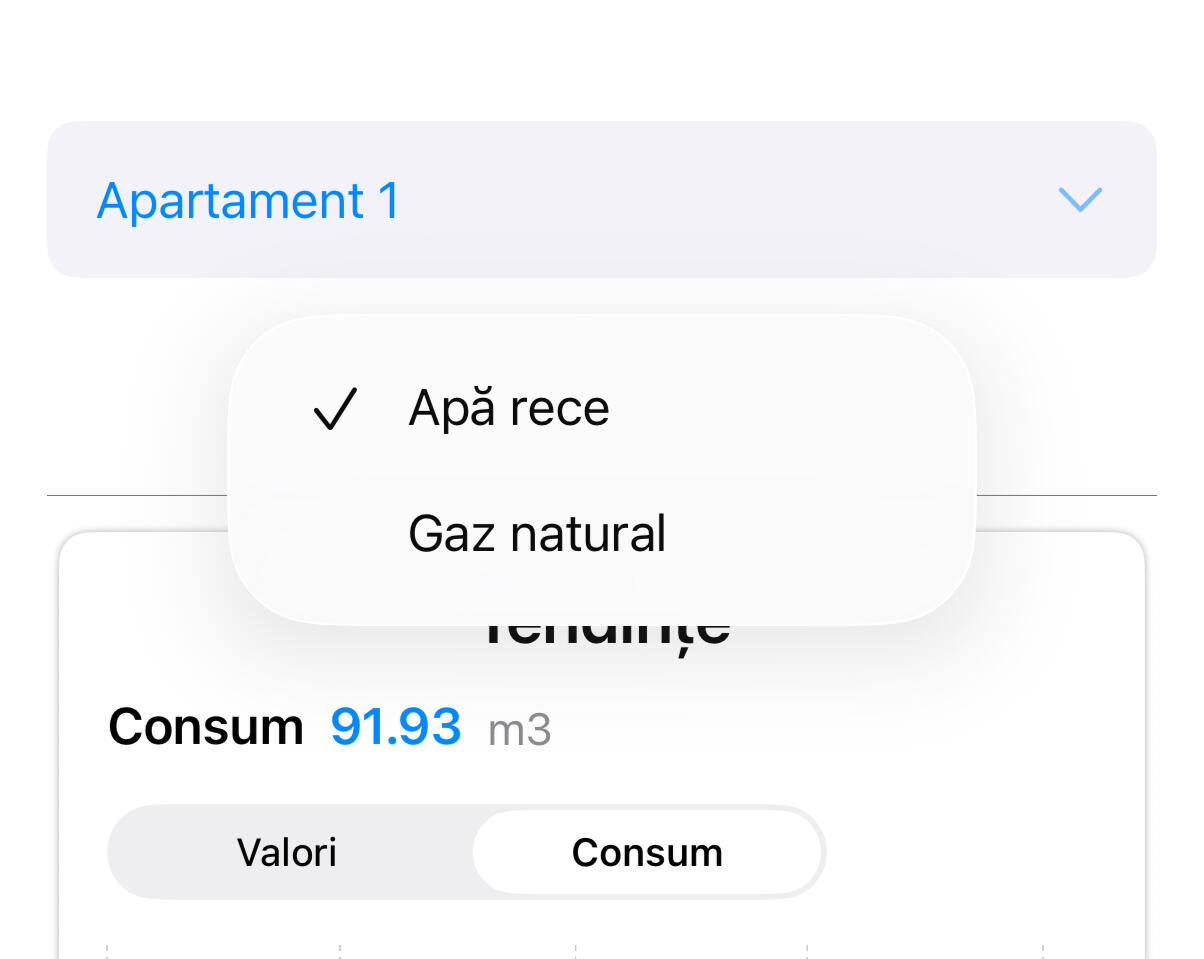This screenshot has height=959, width=1204.
Task: Click the chevron arrow beside Apartament 1
Action: 1080,199
